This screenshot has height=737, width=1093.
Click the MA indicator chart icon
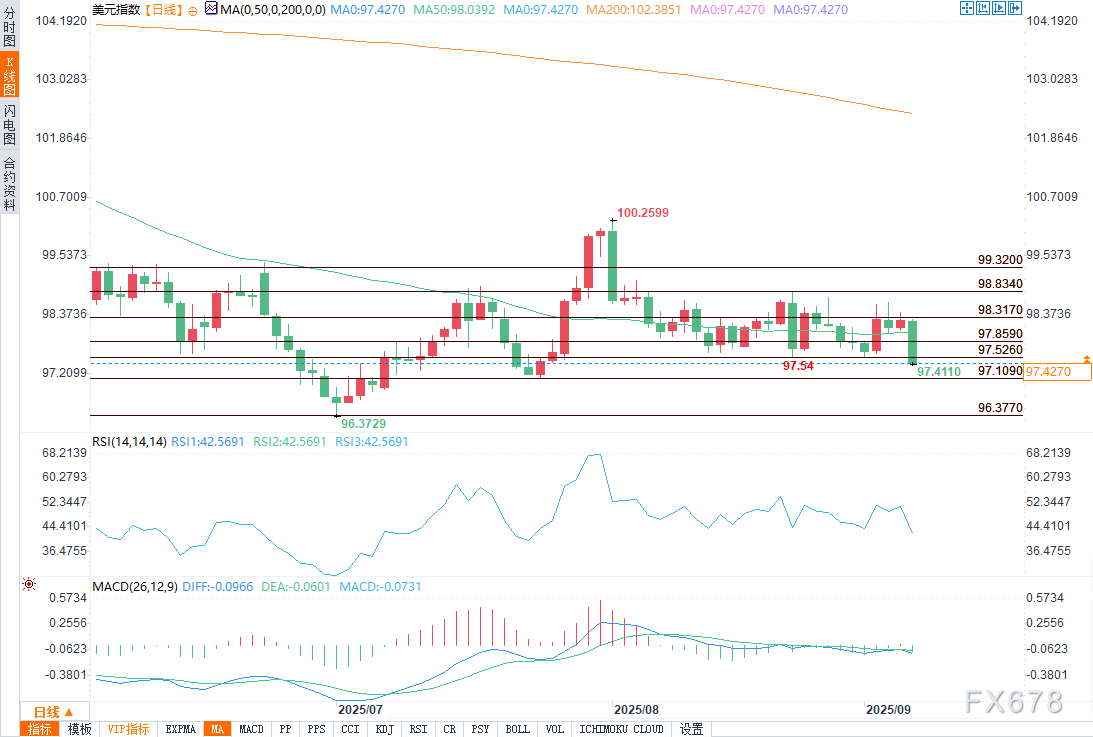click(211, 9)
